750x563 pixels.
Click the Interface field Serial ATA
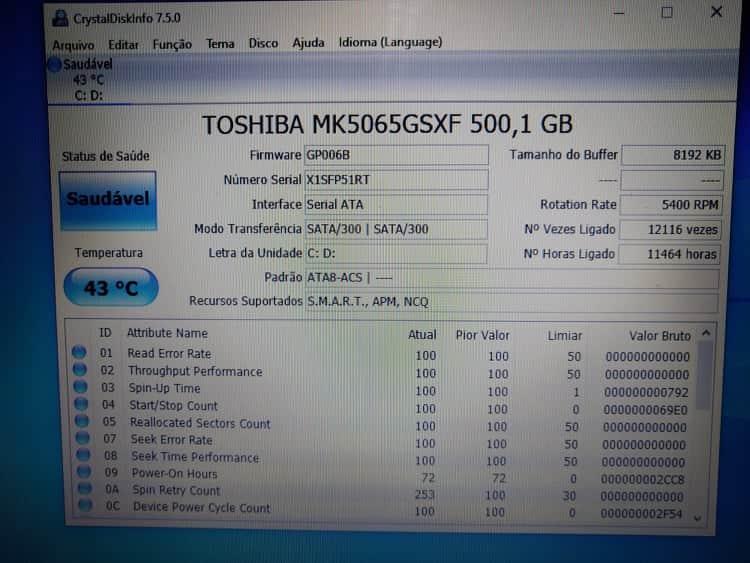pyautogui.click(x=397, y=205)
